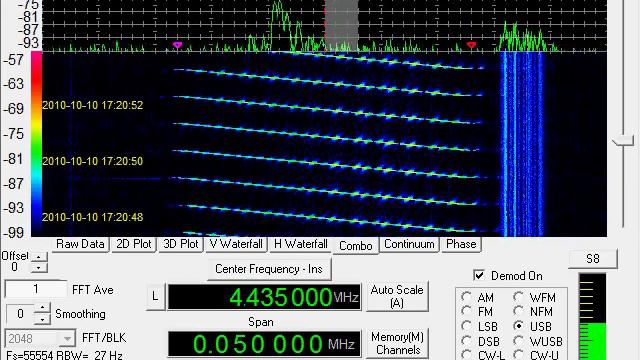The image size is (640, 360).
Task: Select CW-L demodulation mode
Action: click(x=467, y=355)
